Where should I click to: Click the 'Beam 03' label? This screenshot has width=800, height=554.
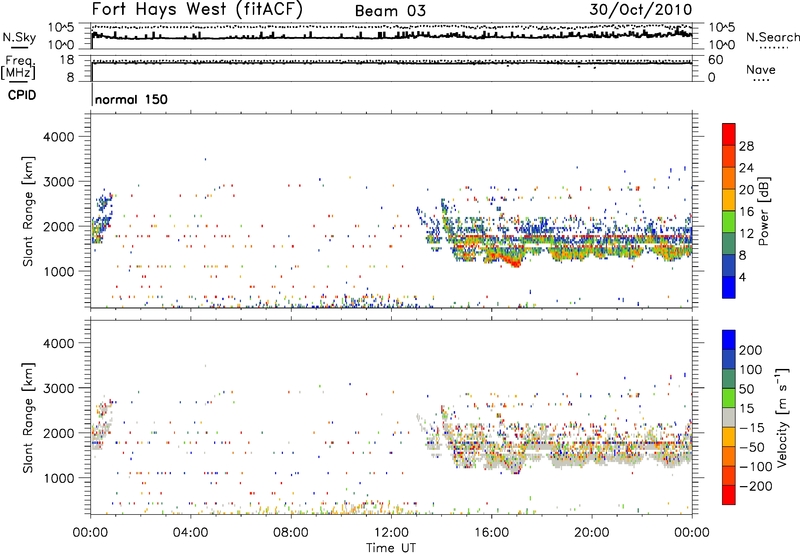[x=390, y=11]
